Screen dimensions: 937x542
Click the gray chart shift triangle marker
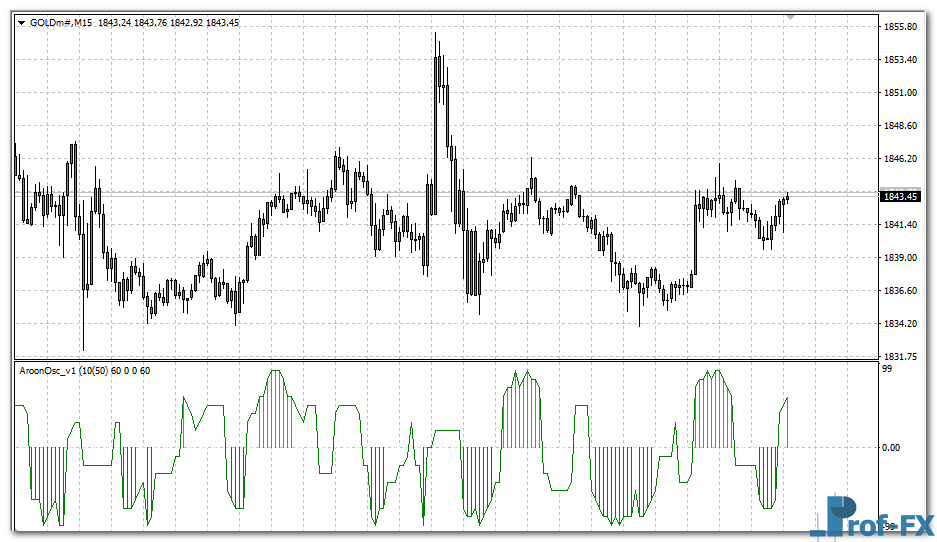791,17
